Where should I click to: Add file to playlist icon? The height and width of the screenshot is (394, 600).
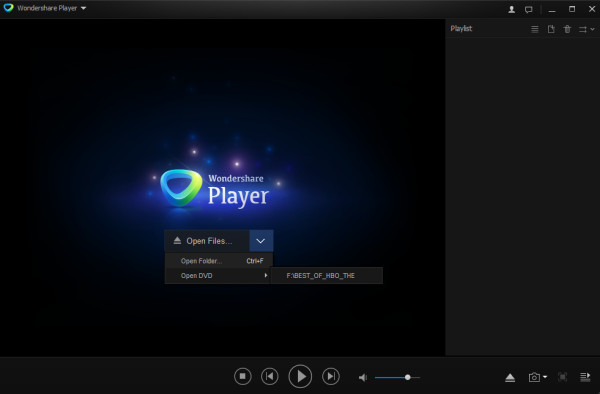551,29
